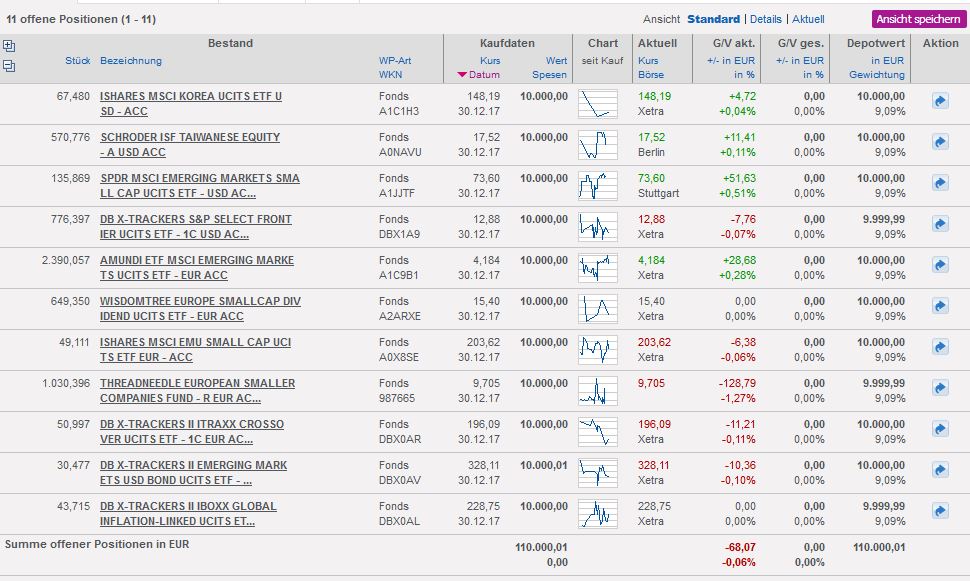Viewport: 970px width, 581px height.
Task: Expand all positions with the plus icon
Action: pyautogui.click(x=9, y=46)
